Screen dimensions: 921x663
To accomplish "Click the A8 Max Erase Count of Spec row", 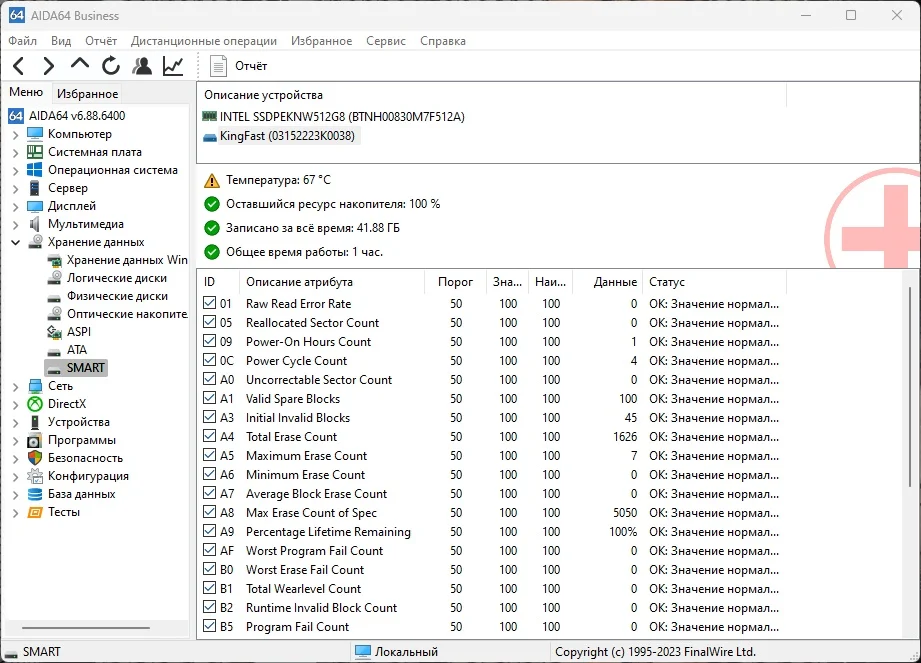I will 491,512.
